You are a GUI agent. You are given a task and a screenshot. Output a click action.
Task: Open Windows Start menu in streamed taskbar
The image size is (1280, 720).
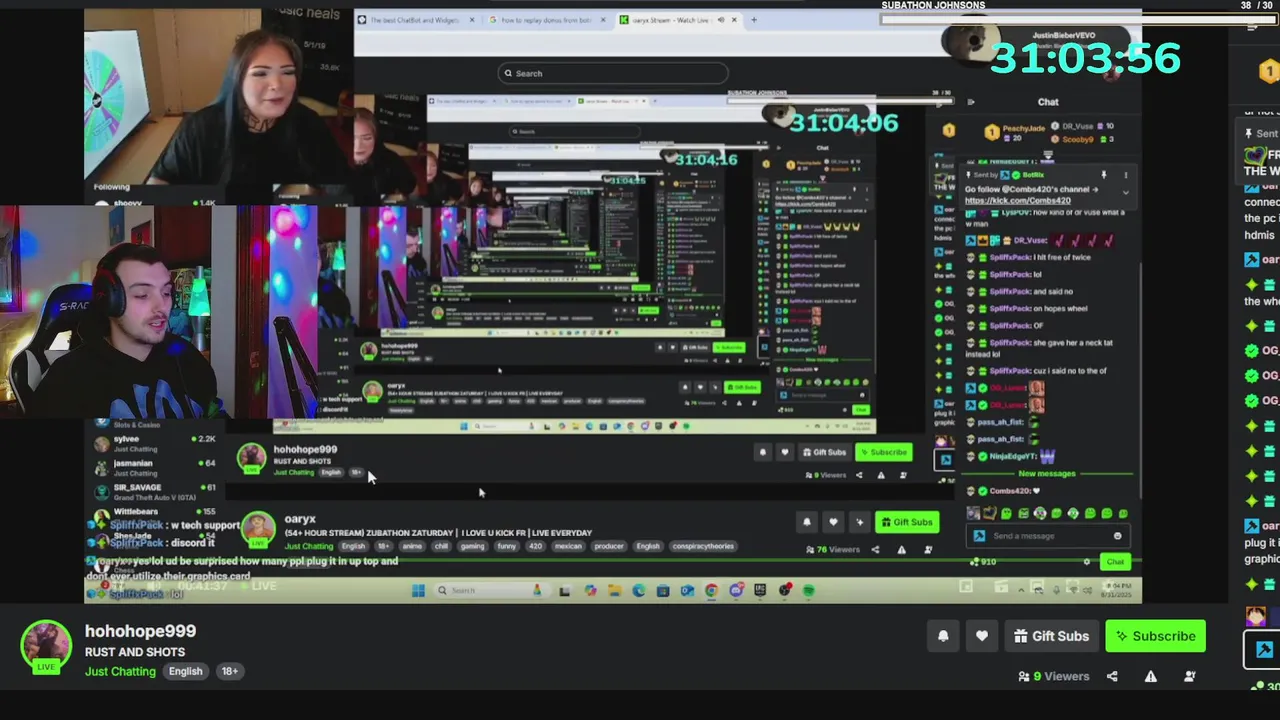417,590
